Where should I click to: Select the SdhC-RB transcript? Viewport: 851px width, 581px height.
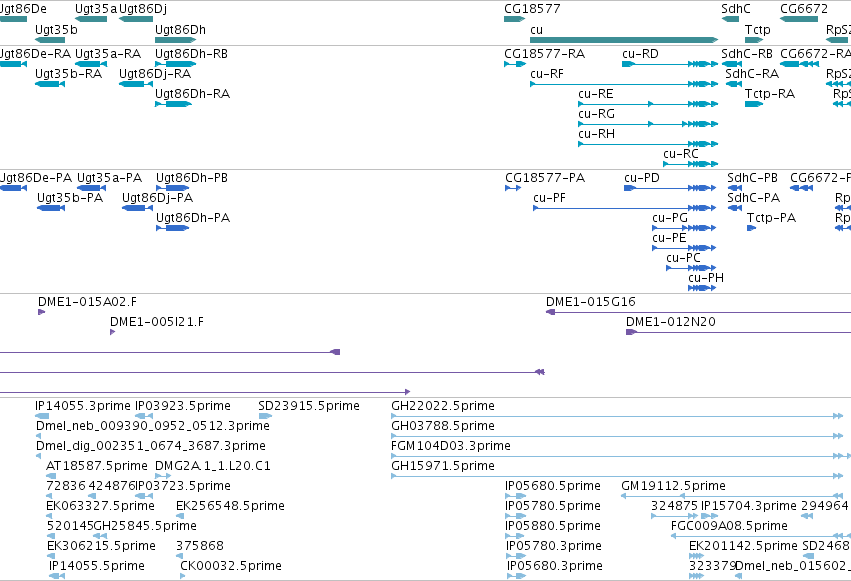(732, 64)
